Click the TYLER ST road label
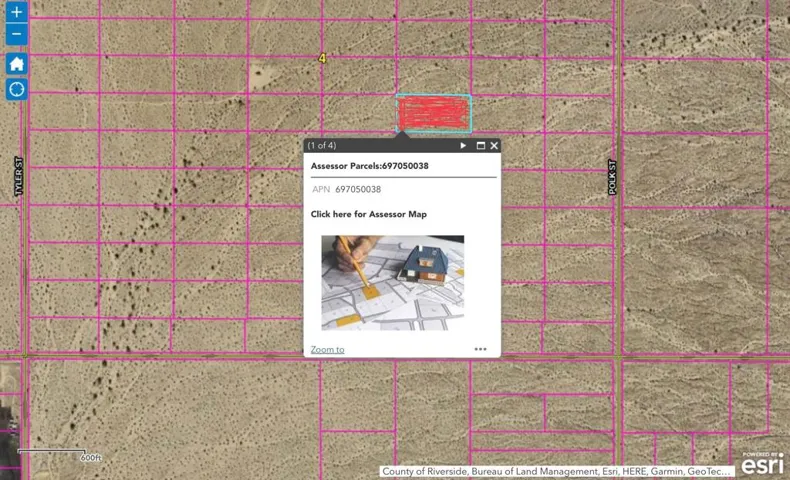 pyautogui.click(x=19, y=176)
